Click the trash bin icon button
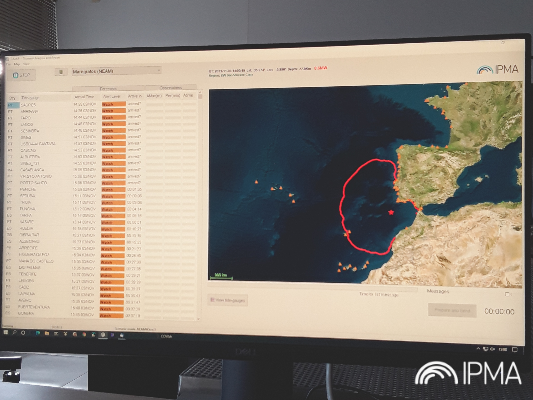Viewport: 533px width, 400px height. click(x=61, y=72)
